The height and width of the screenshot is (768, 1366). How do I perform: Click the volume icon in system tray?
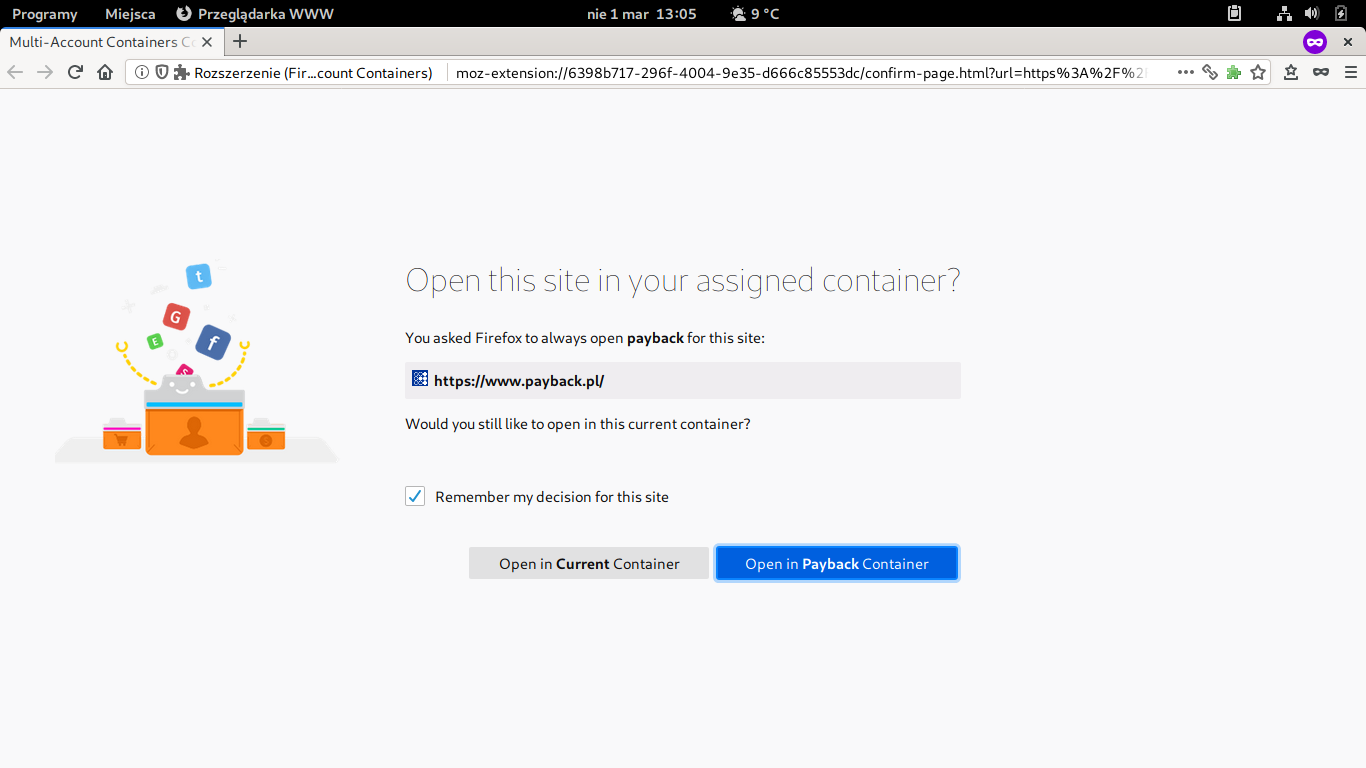click(x=1310, y=13)
